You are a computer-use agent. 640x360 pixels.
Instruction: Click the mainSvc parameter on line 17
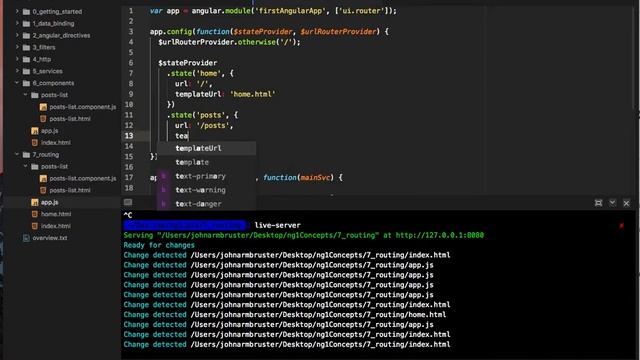tap(315, 178)
